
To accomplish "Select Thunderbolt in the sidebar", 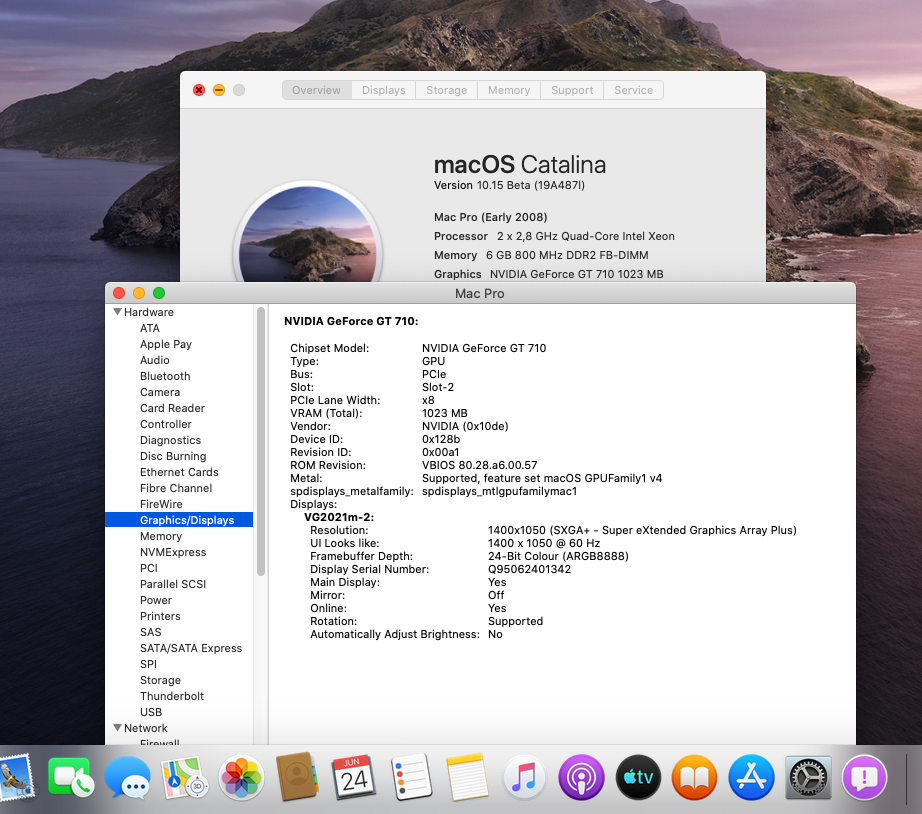I will tap(172, 696).
